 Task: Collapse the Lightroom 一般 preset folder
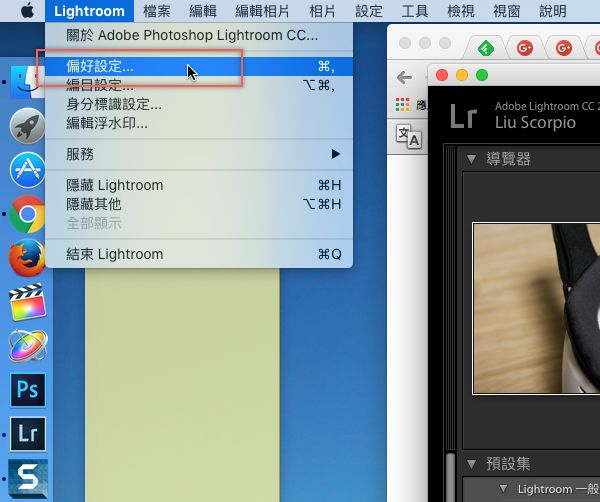coord(504,489)
